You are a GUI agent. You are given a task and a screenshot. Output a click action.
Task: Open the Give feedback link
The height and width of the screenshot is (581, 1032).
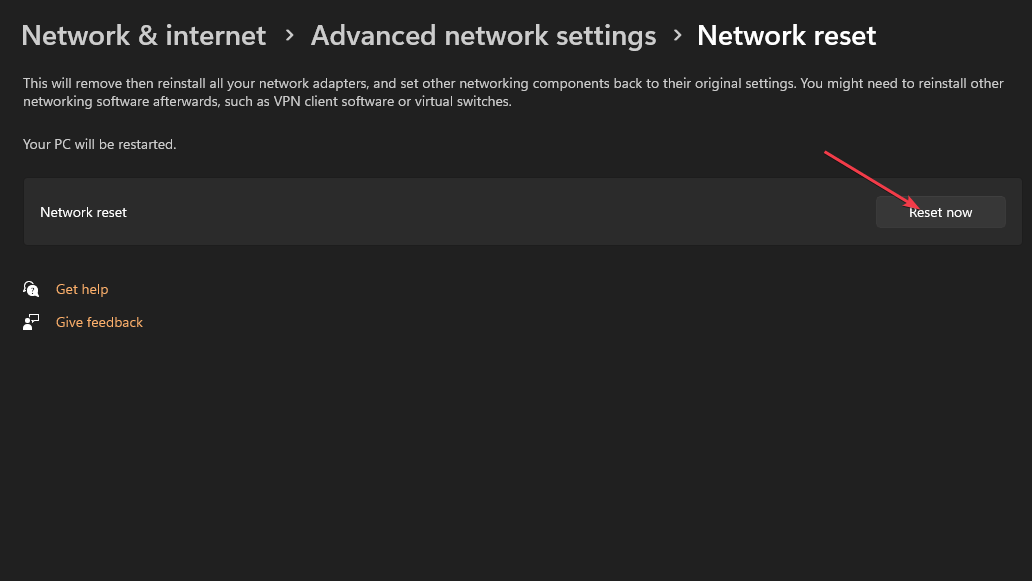[99, 321]
